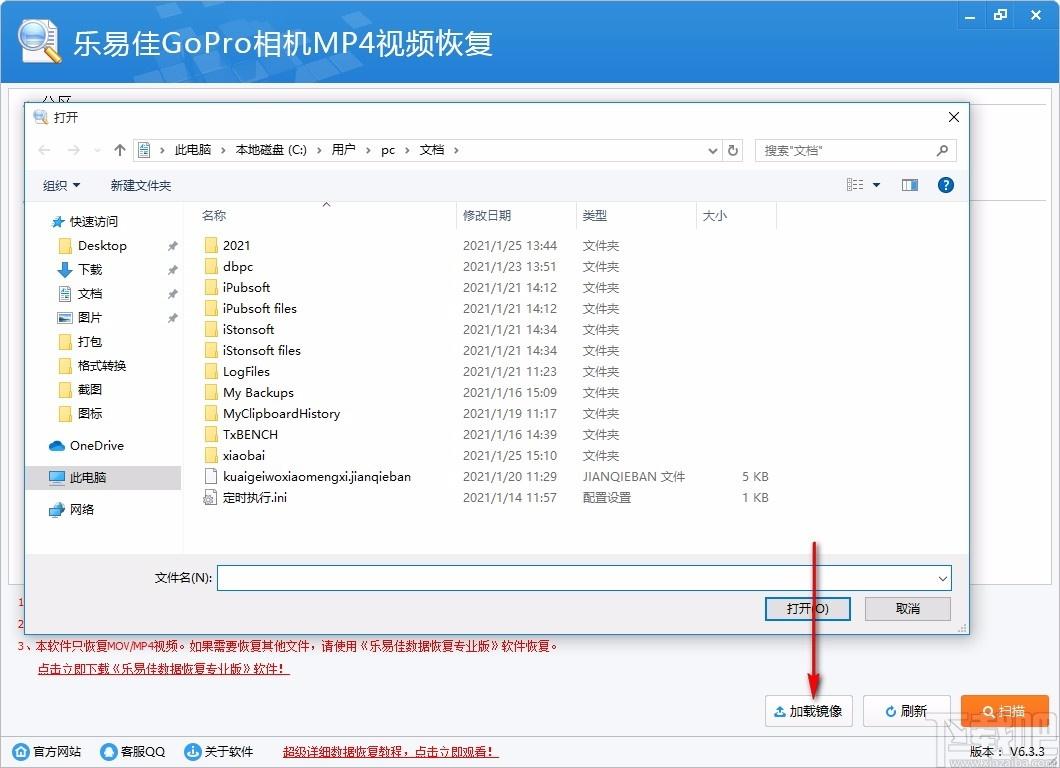The image size is (1060, 768).
Task: Select kuaigeiwoxiaomengxi.jianqieban file
Action: 308,477
